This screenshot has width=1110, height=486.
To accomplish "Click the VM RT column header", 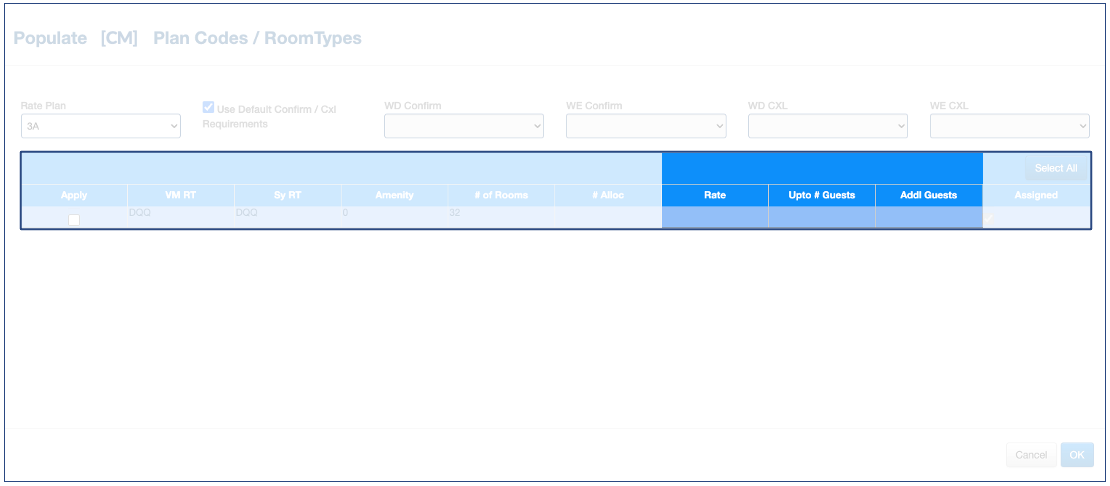I will (x=180, y=195).
